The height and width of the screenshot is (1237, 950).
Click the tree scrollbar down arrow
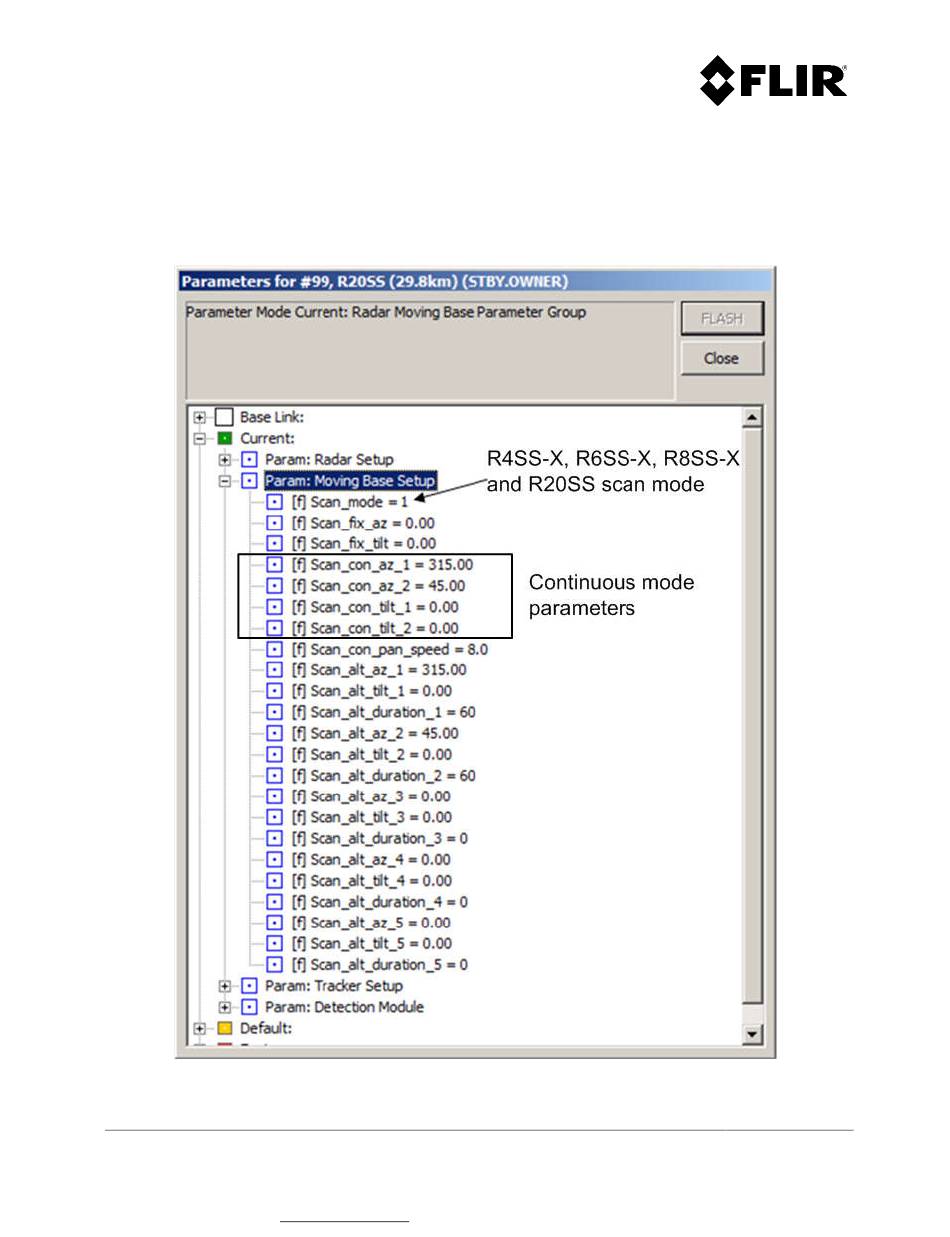point(753,1035)
